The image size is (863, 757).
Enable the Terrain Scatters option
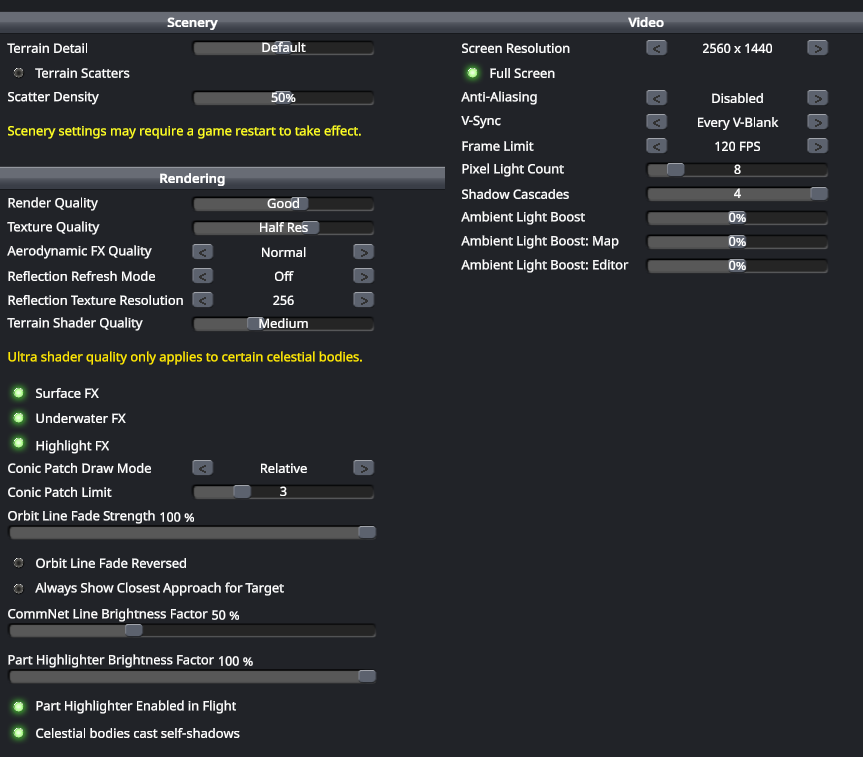[x=18, y=73]
